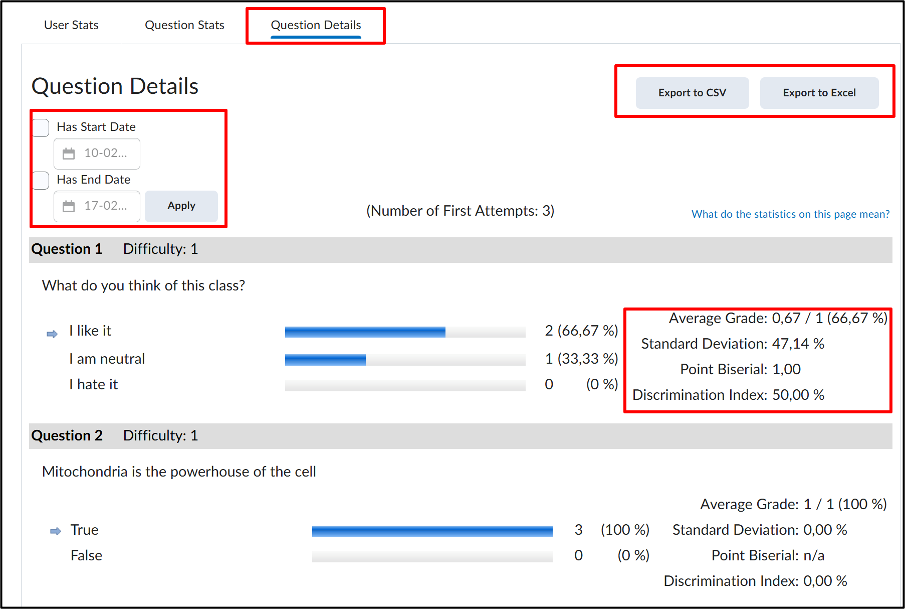The height and width of the screenshot is (610, 906).
Task: Click the calendar icon in end date field
Action: [69, 206]
